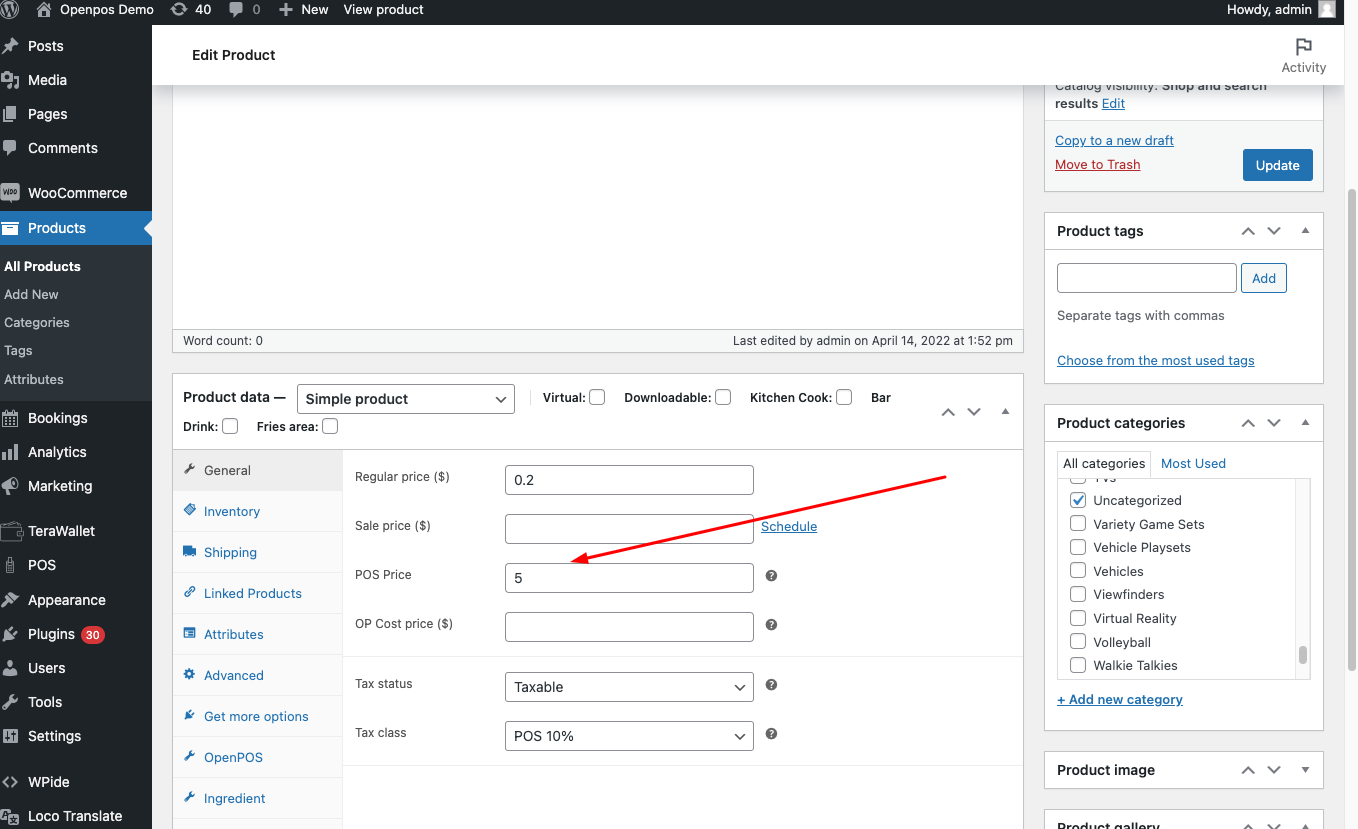Click the Add tag button
1358x829 pixels.
click(1264, 278)
